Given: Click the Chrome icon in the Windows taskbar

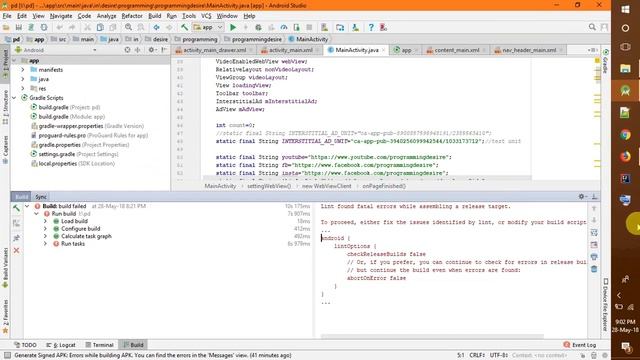Looking at the screenshot, I should click(625, 135).
